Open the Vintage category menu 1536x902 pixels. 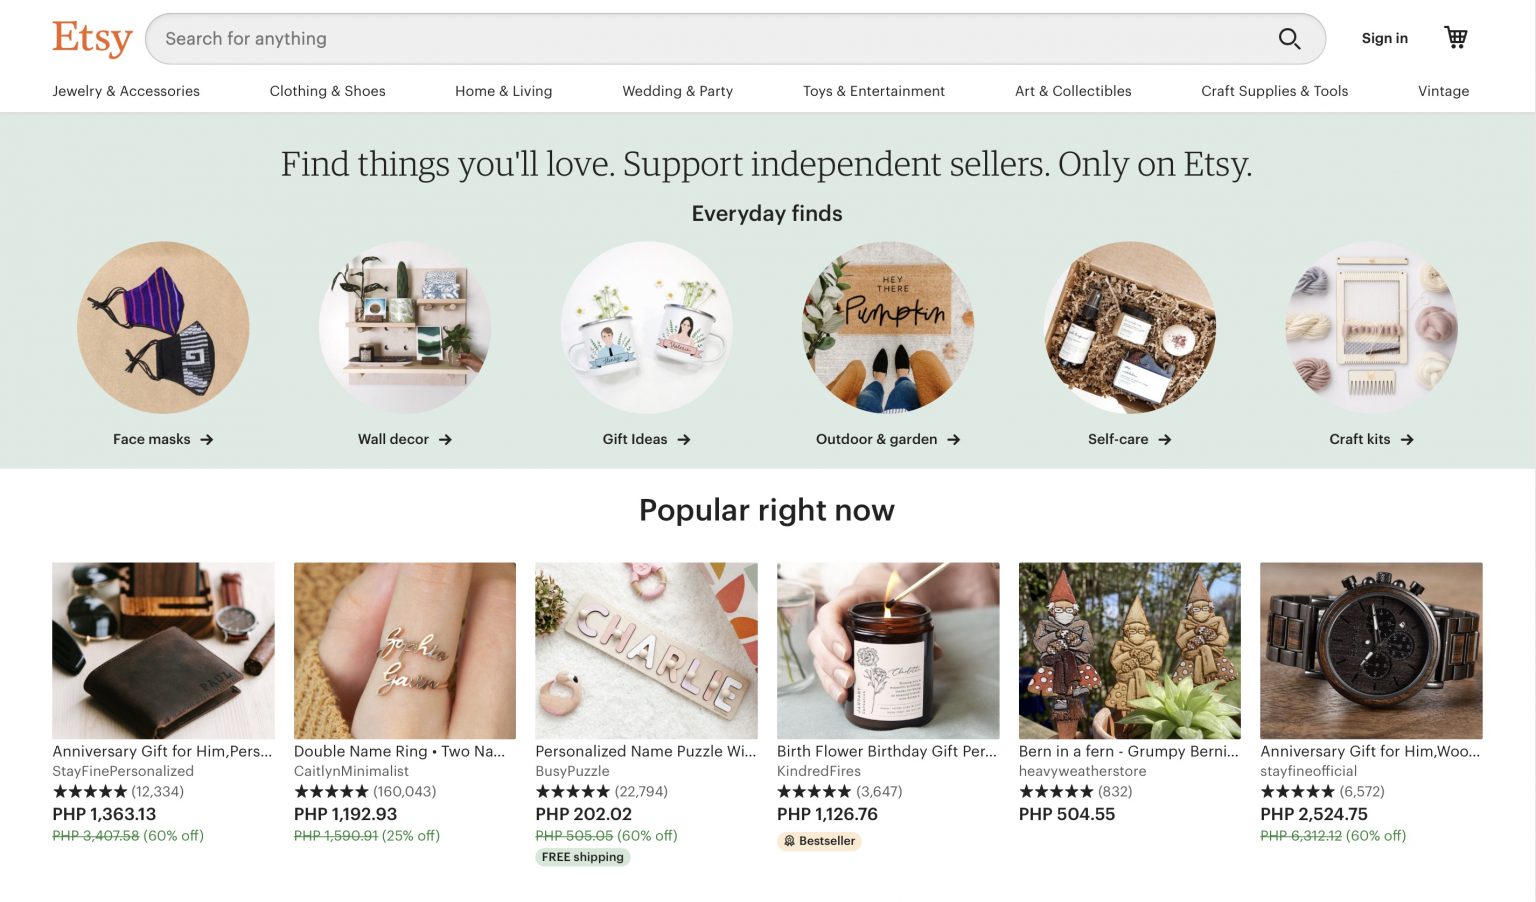tap(1443, 91)
